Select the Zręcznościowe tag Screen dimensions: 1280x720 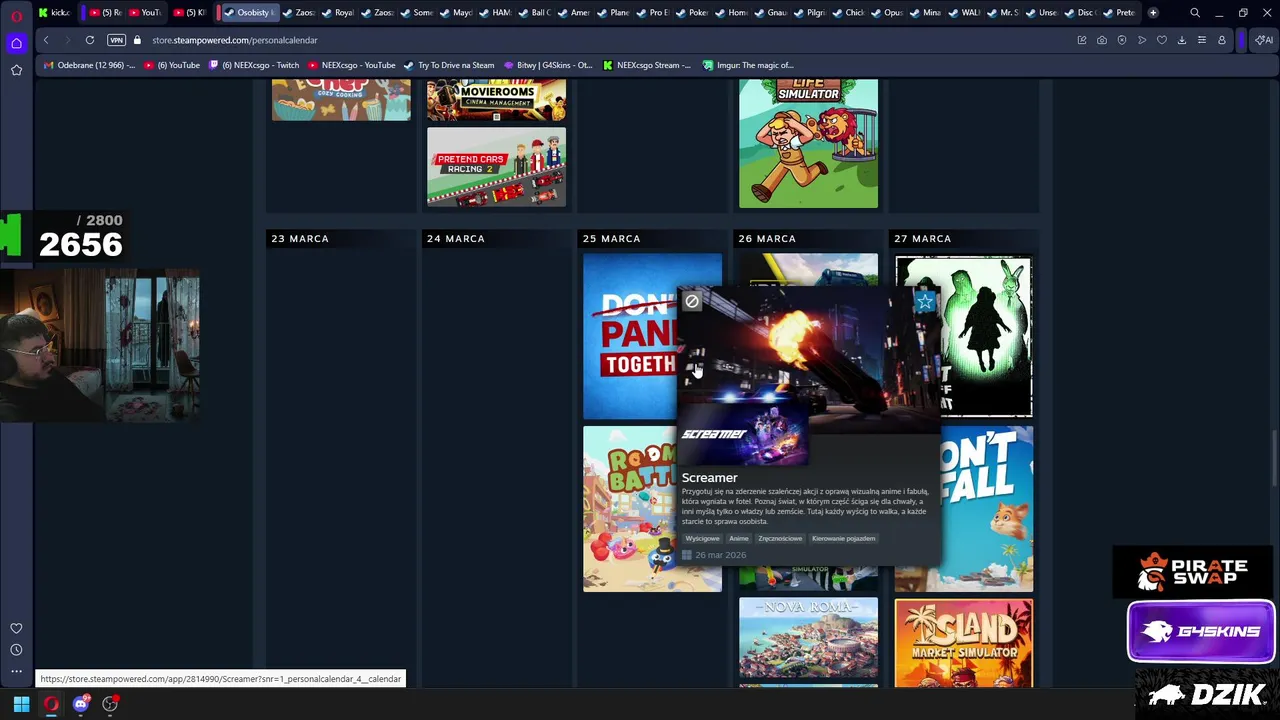point(780,538)
